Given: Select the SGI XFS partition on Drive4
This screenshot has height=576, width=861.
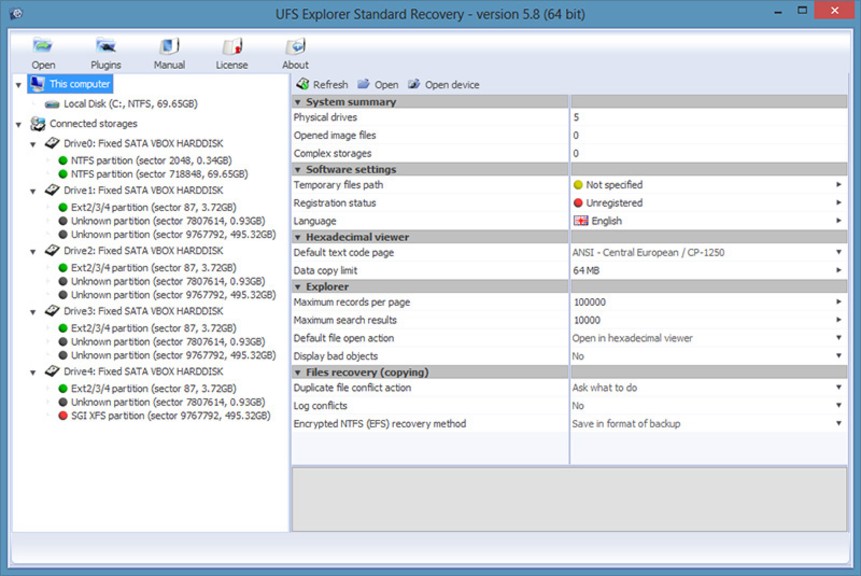Looking at the screenshot, I should click(164, 415).
